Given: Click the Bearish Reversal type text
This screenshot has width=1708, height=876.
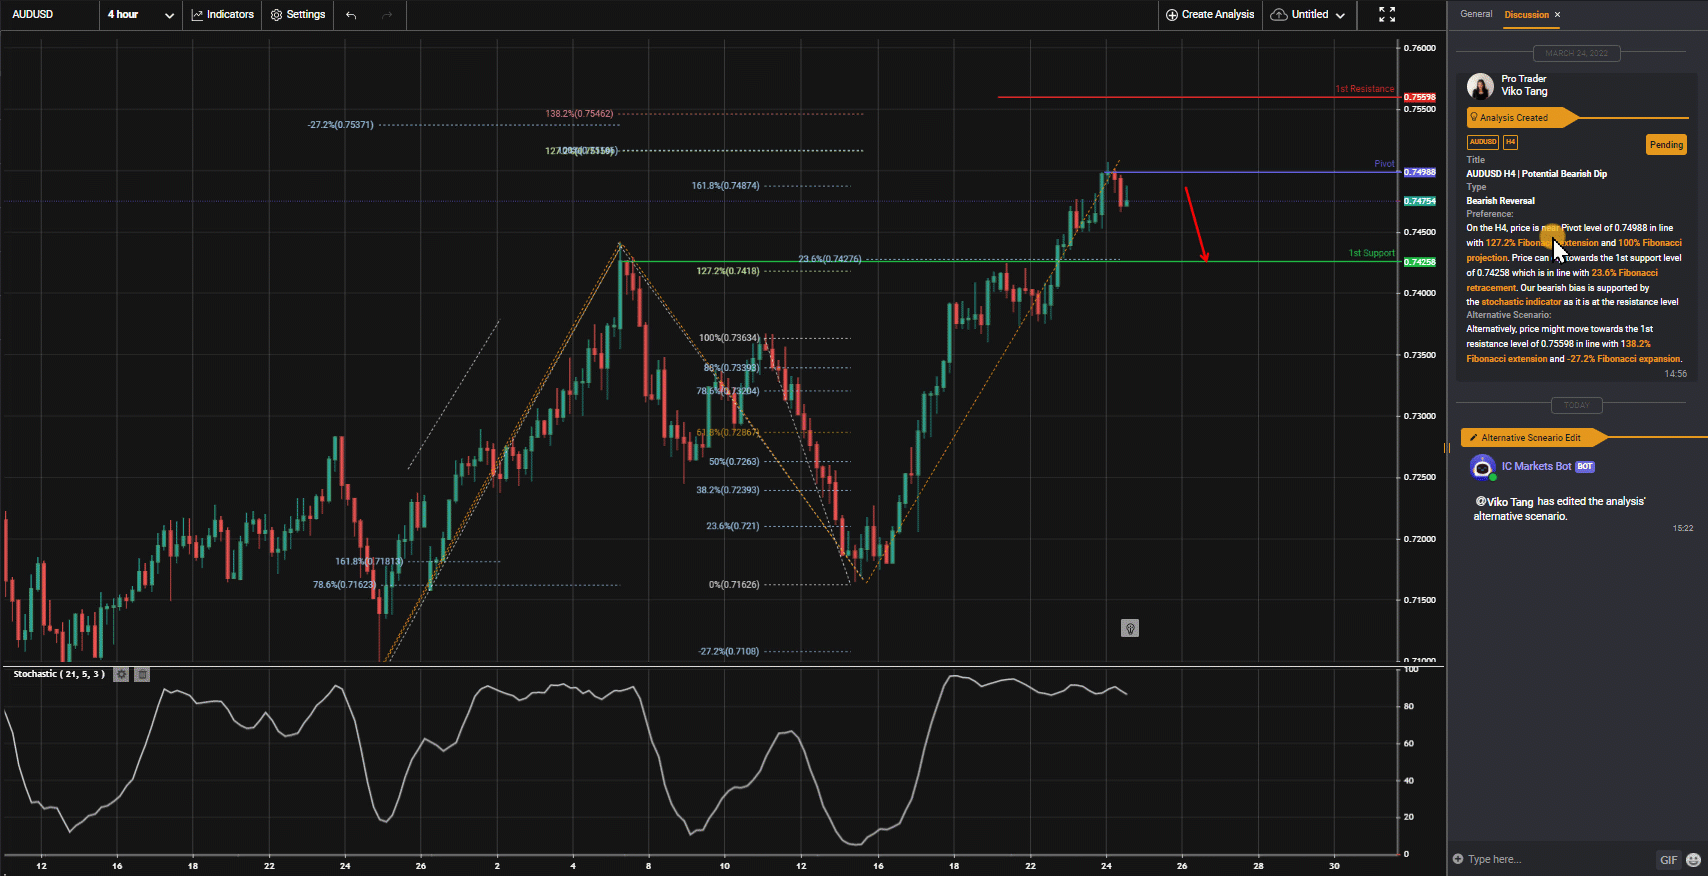Looking at the screenshot, I should point(1501,201).
